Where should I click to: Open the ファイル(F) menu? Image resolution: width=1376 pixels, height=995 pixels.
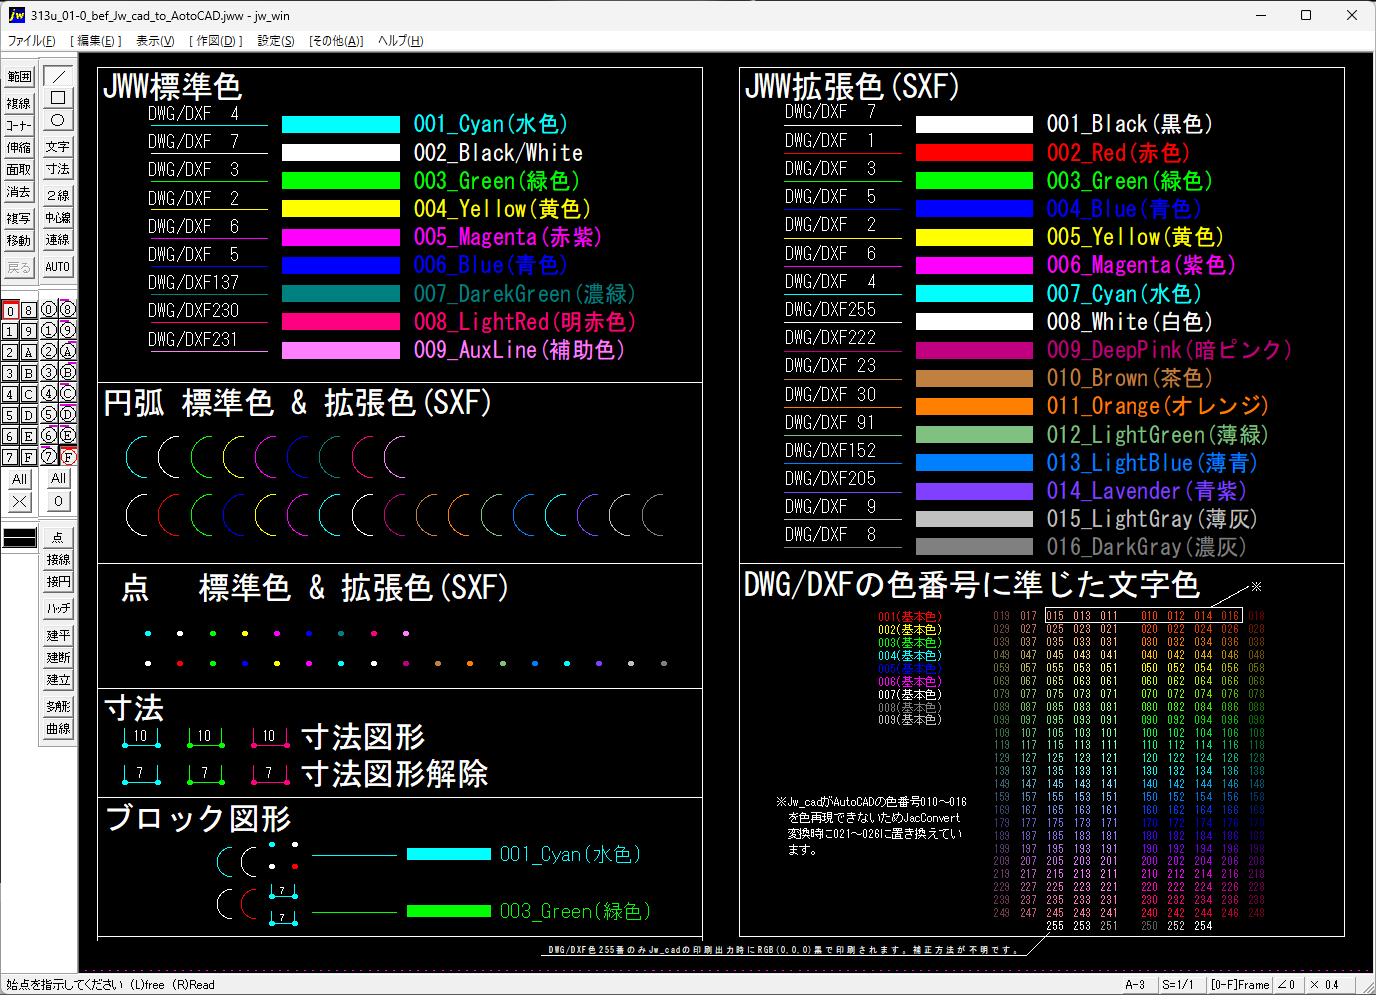32,41
